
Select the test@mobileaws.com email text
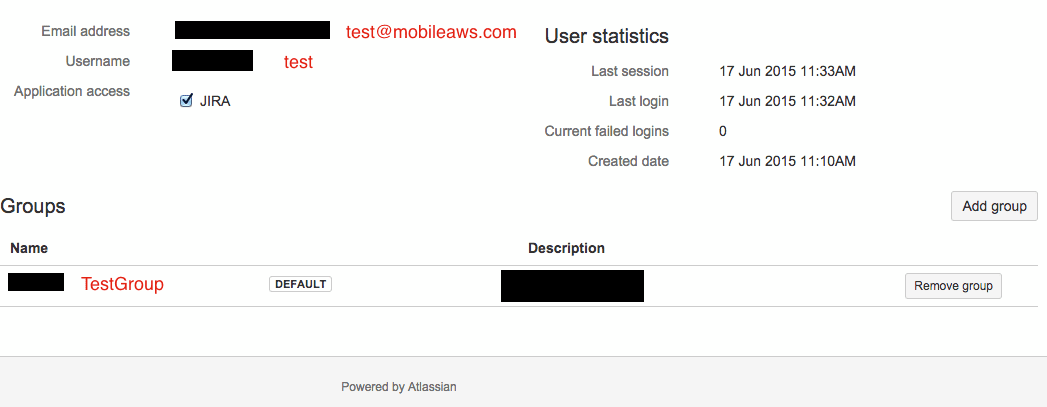pyautogui.click(x=431, y=32)
